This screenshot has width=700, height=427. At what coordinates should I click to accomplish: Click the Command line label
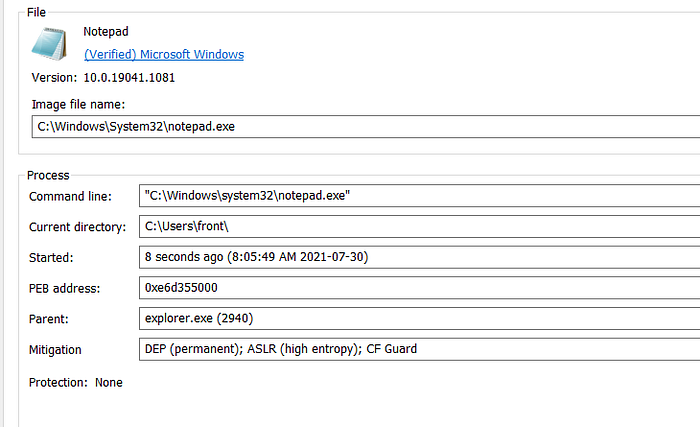click(x=70, y=197)
